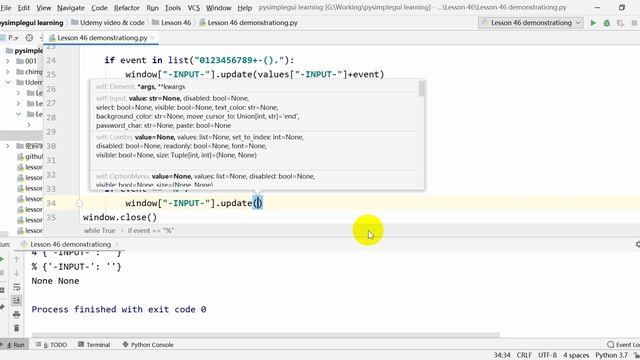
Task: Click 'Process finished with exit code 0' text
Action: point(119,309)
